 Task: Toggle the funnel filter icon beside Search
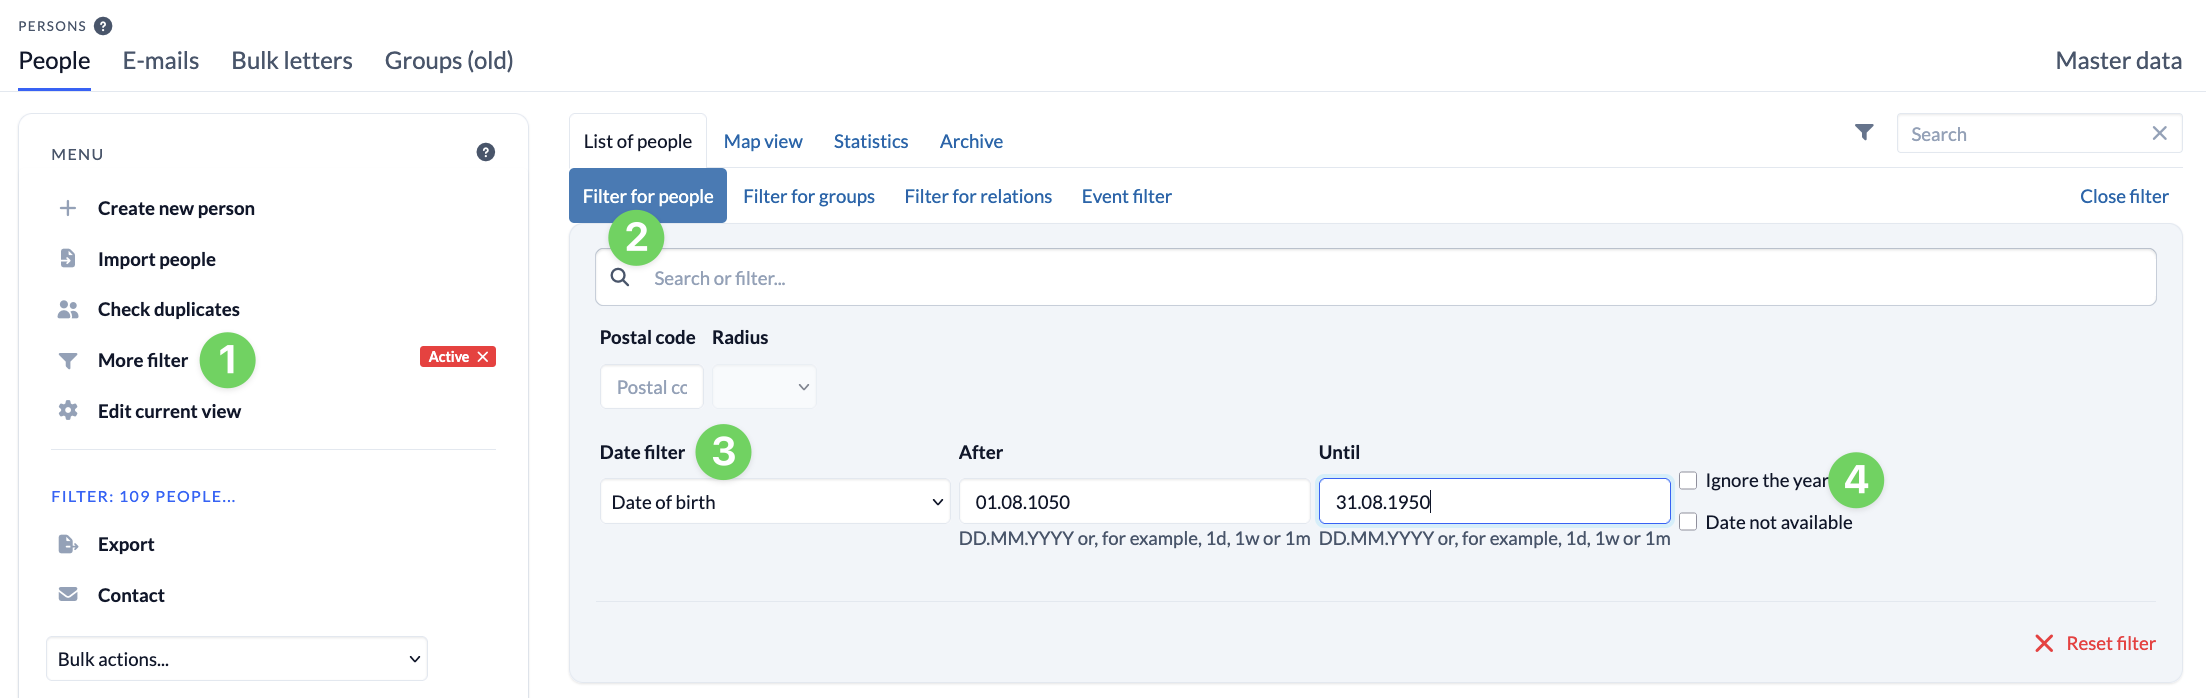click(1864, 132)
